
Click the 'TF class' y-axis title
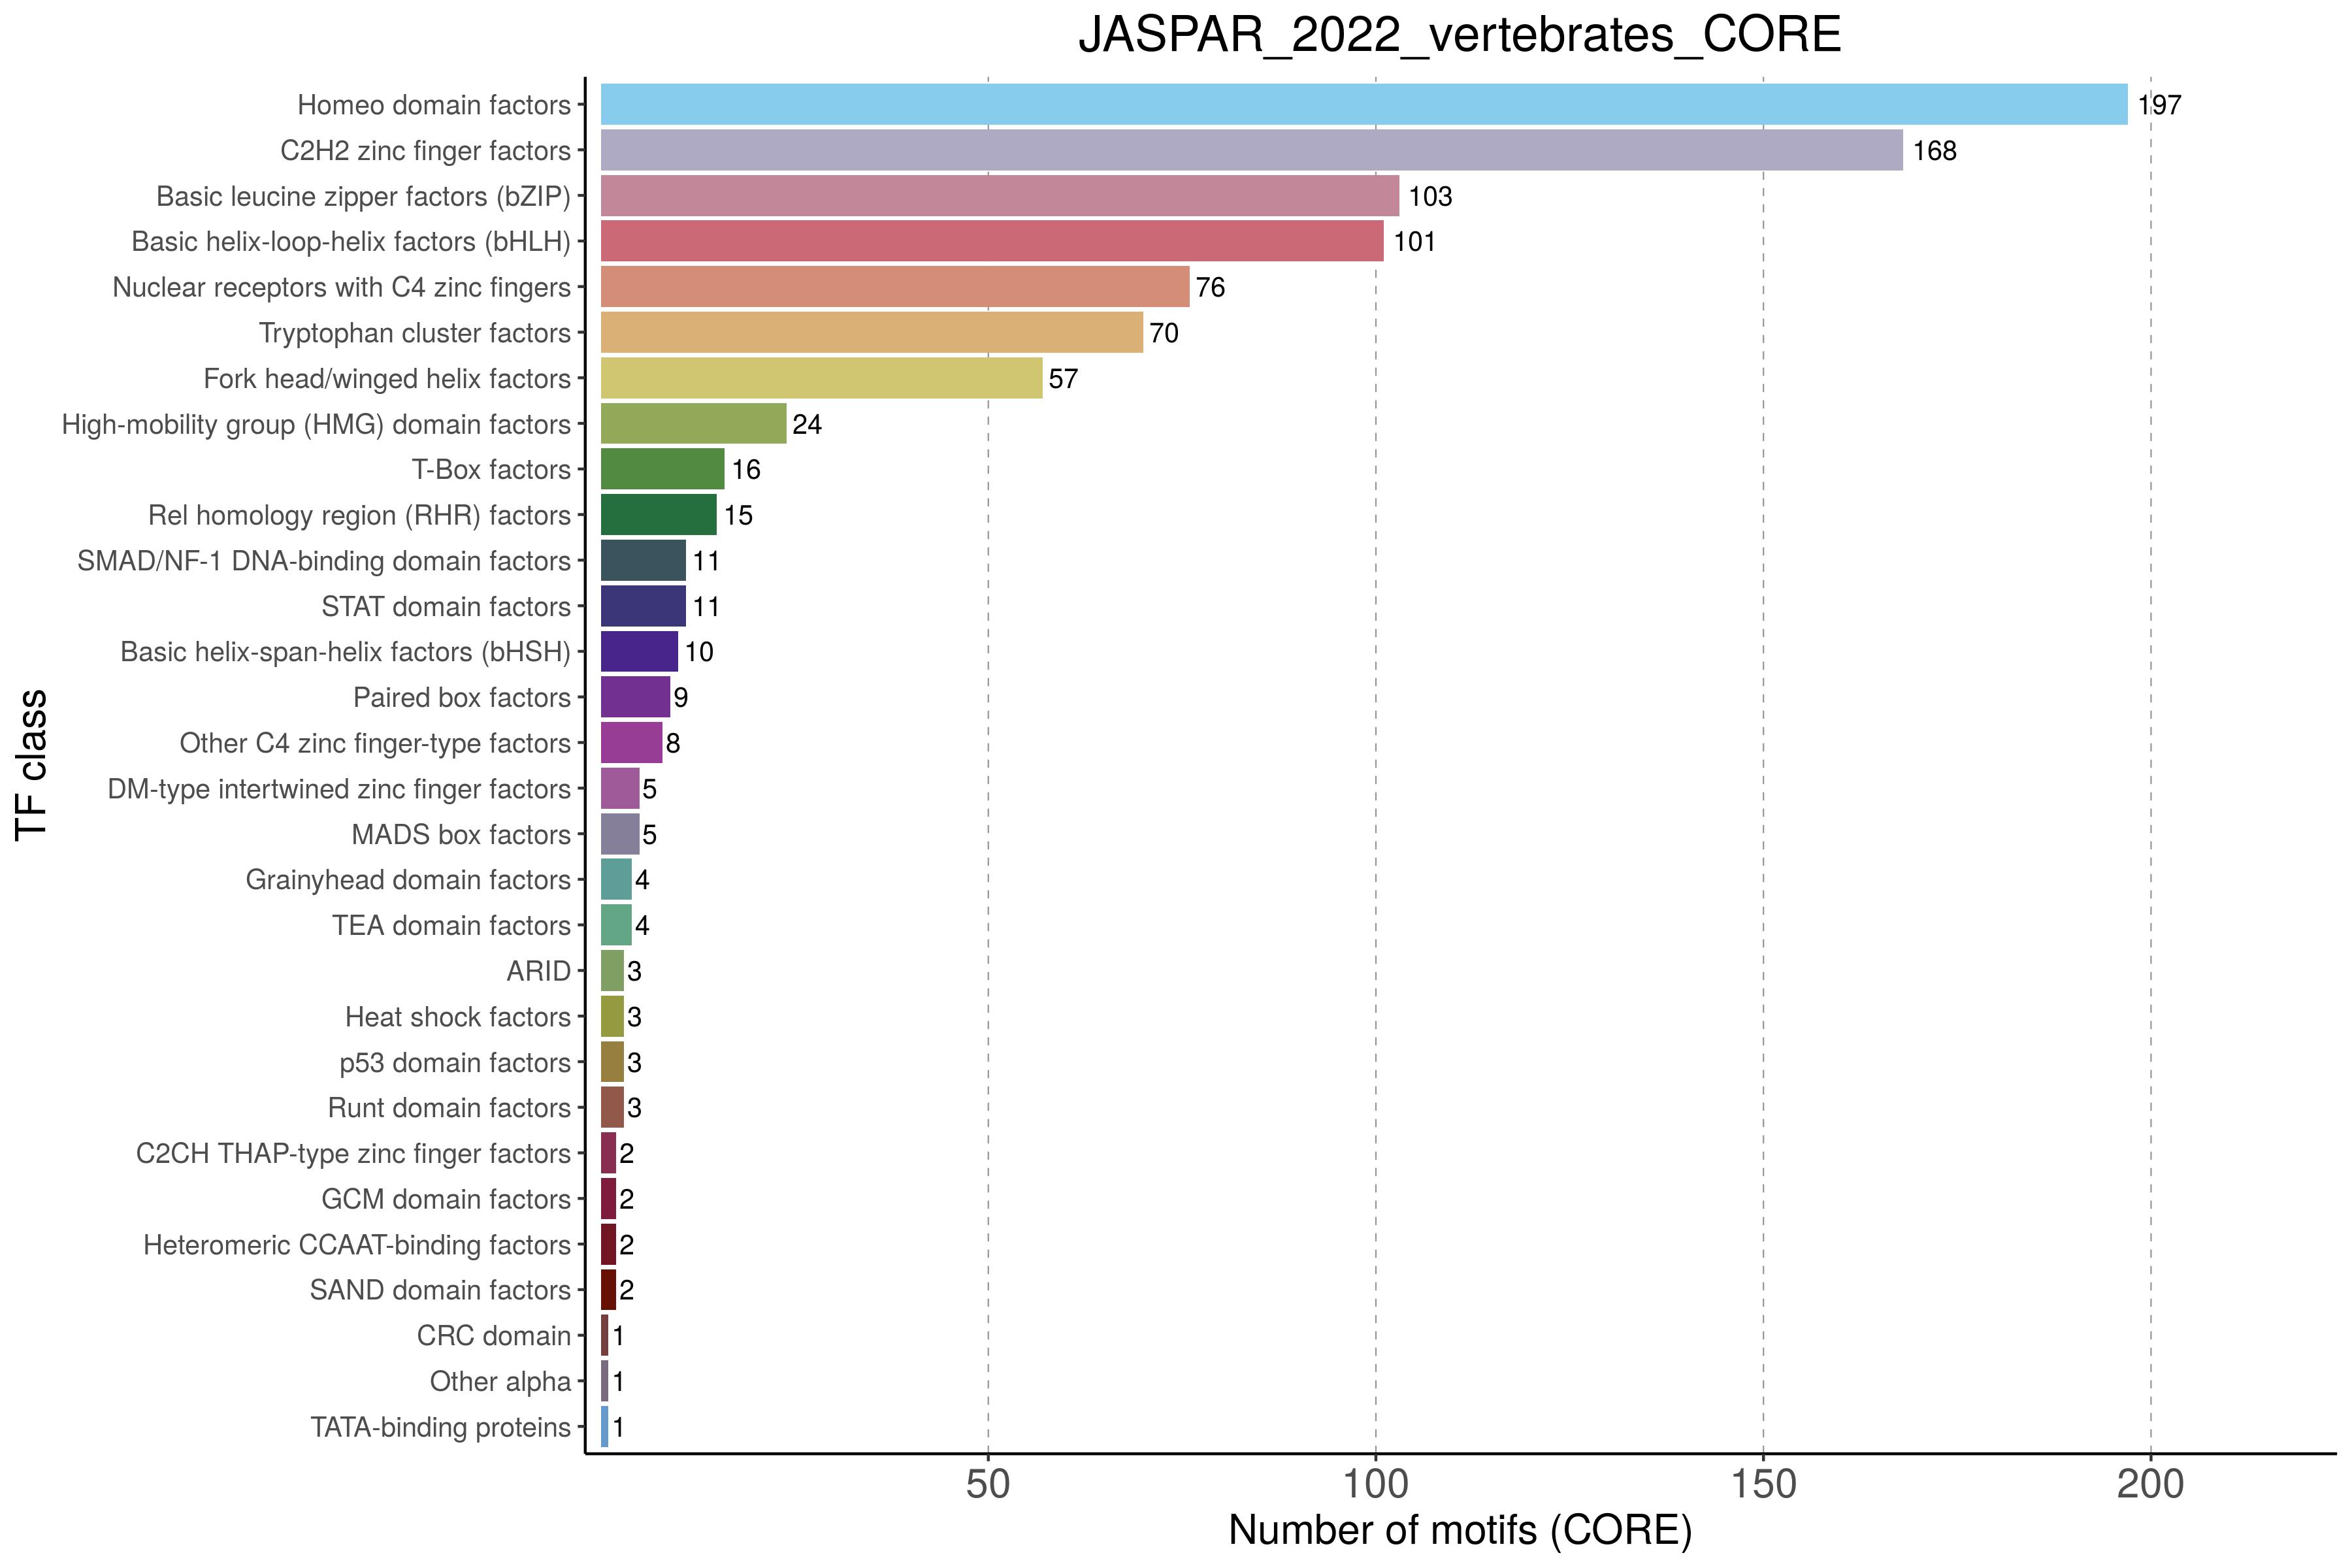point(32,765)
